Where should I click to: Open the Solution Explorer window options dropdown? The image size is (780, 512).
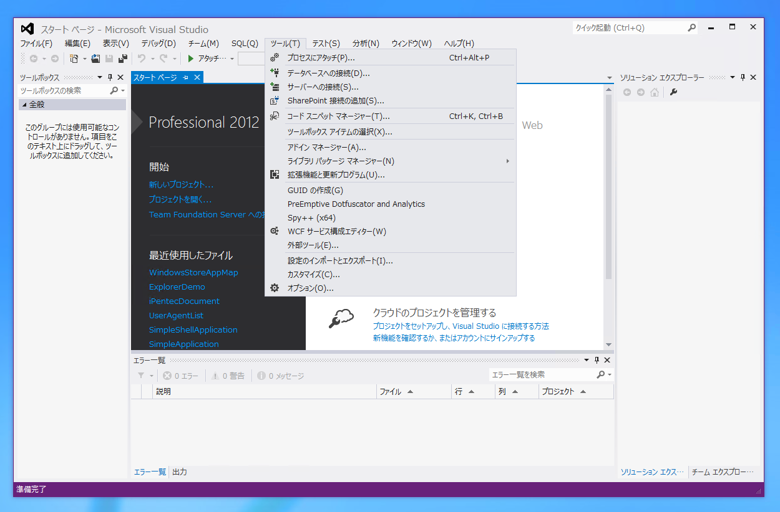point(732,77)
